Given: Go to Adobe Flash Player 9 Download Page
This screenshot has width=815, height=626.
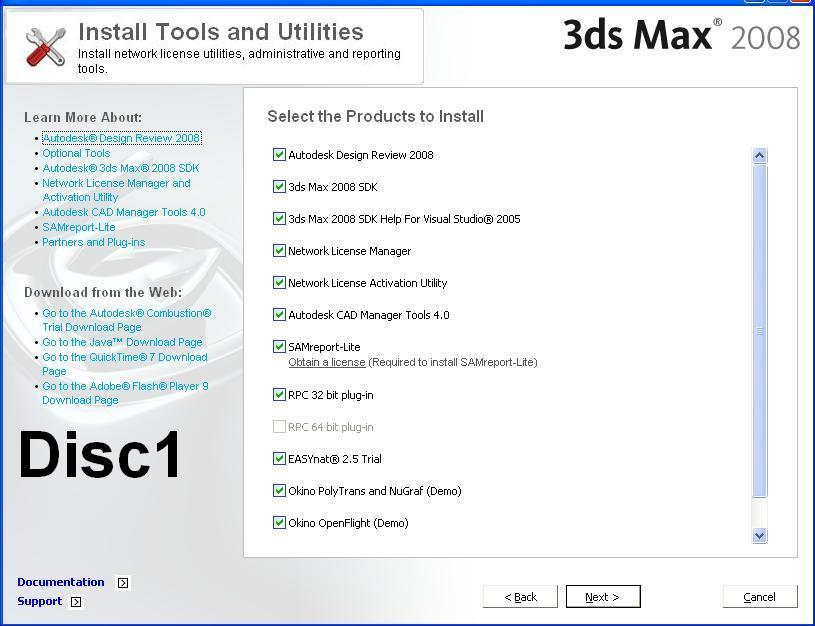Looking at the screenshot, I should coord(125,393).
